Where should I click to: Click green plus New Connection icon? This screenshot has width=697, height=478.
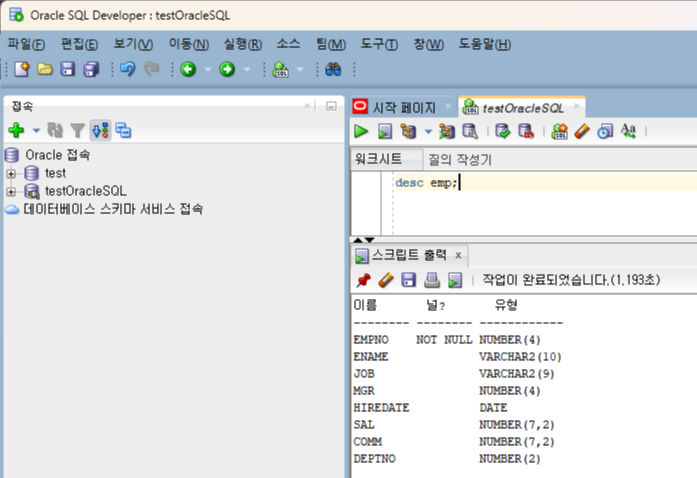click(x=16, y=130)
